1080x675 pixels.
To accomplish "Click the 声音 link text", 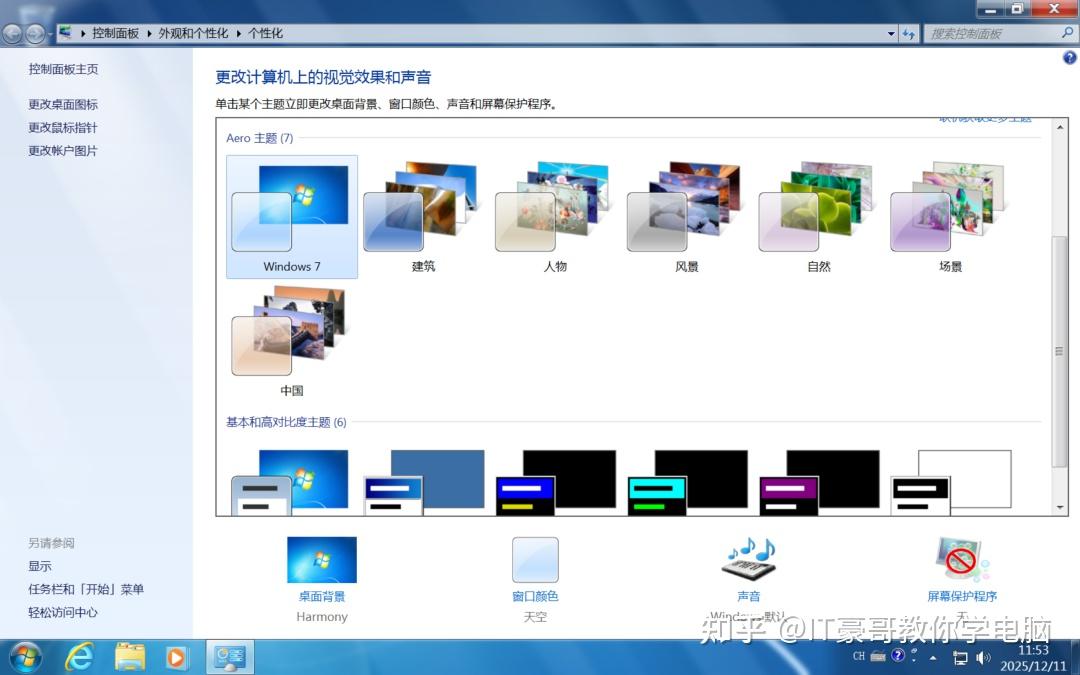I will tap(749, 596).
